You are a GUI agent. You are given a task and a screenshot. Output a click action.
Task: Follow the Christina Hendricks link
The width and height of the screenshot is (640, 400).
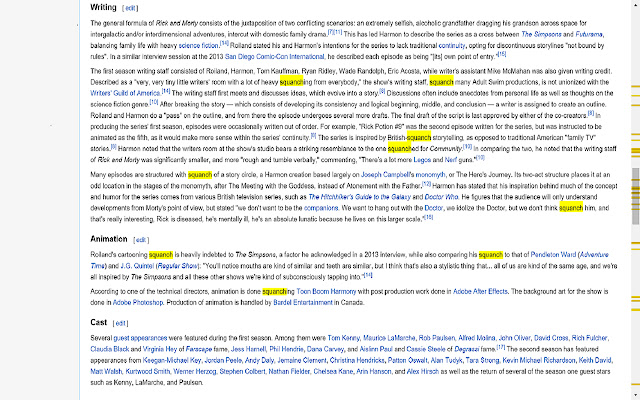(357, 360)
